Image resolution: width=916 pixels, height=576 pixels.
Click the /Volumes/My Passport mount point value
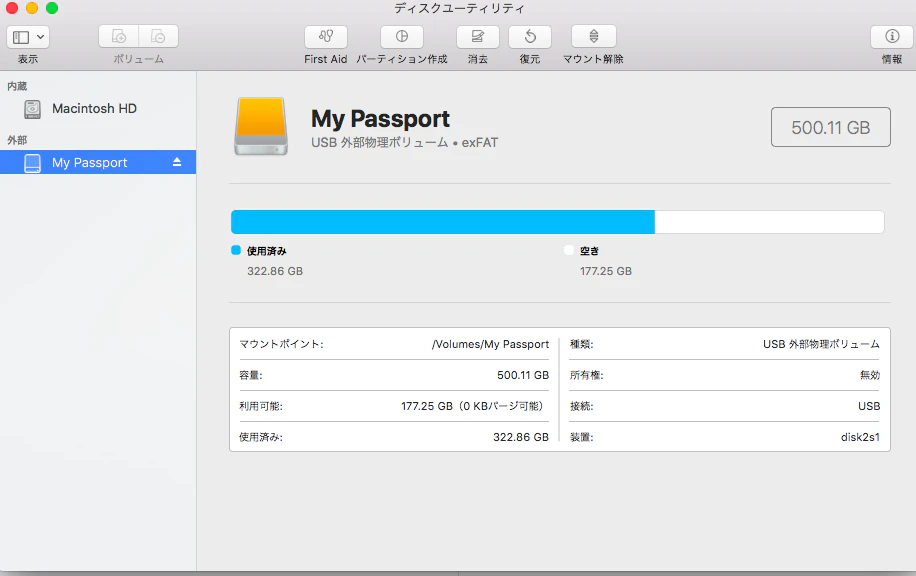coord(491,344)
